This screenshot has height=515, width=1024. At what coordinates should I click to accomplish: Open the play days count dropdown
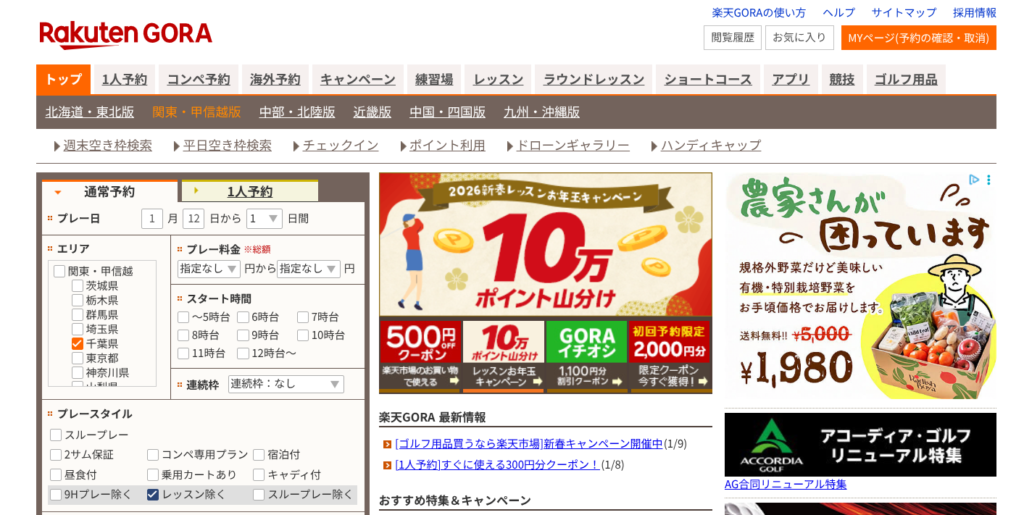point(265,218)
